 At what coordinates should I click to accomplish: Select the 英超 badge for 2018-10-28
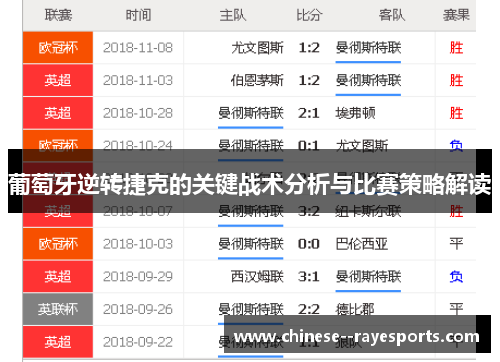(58, 113)
